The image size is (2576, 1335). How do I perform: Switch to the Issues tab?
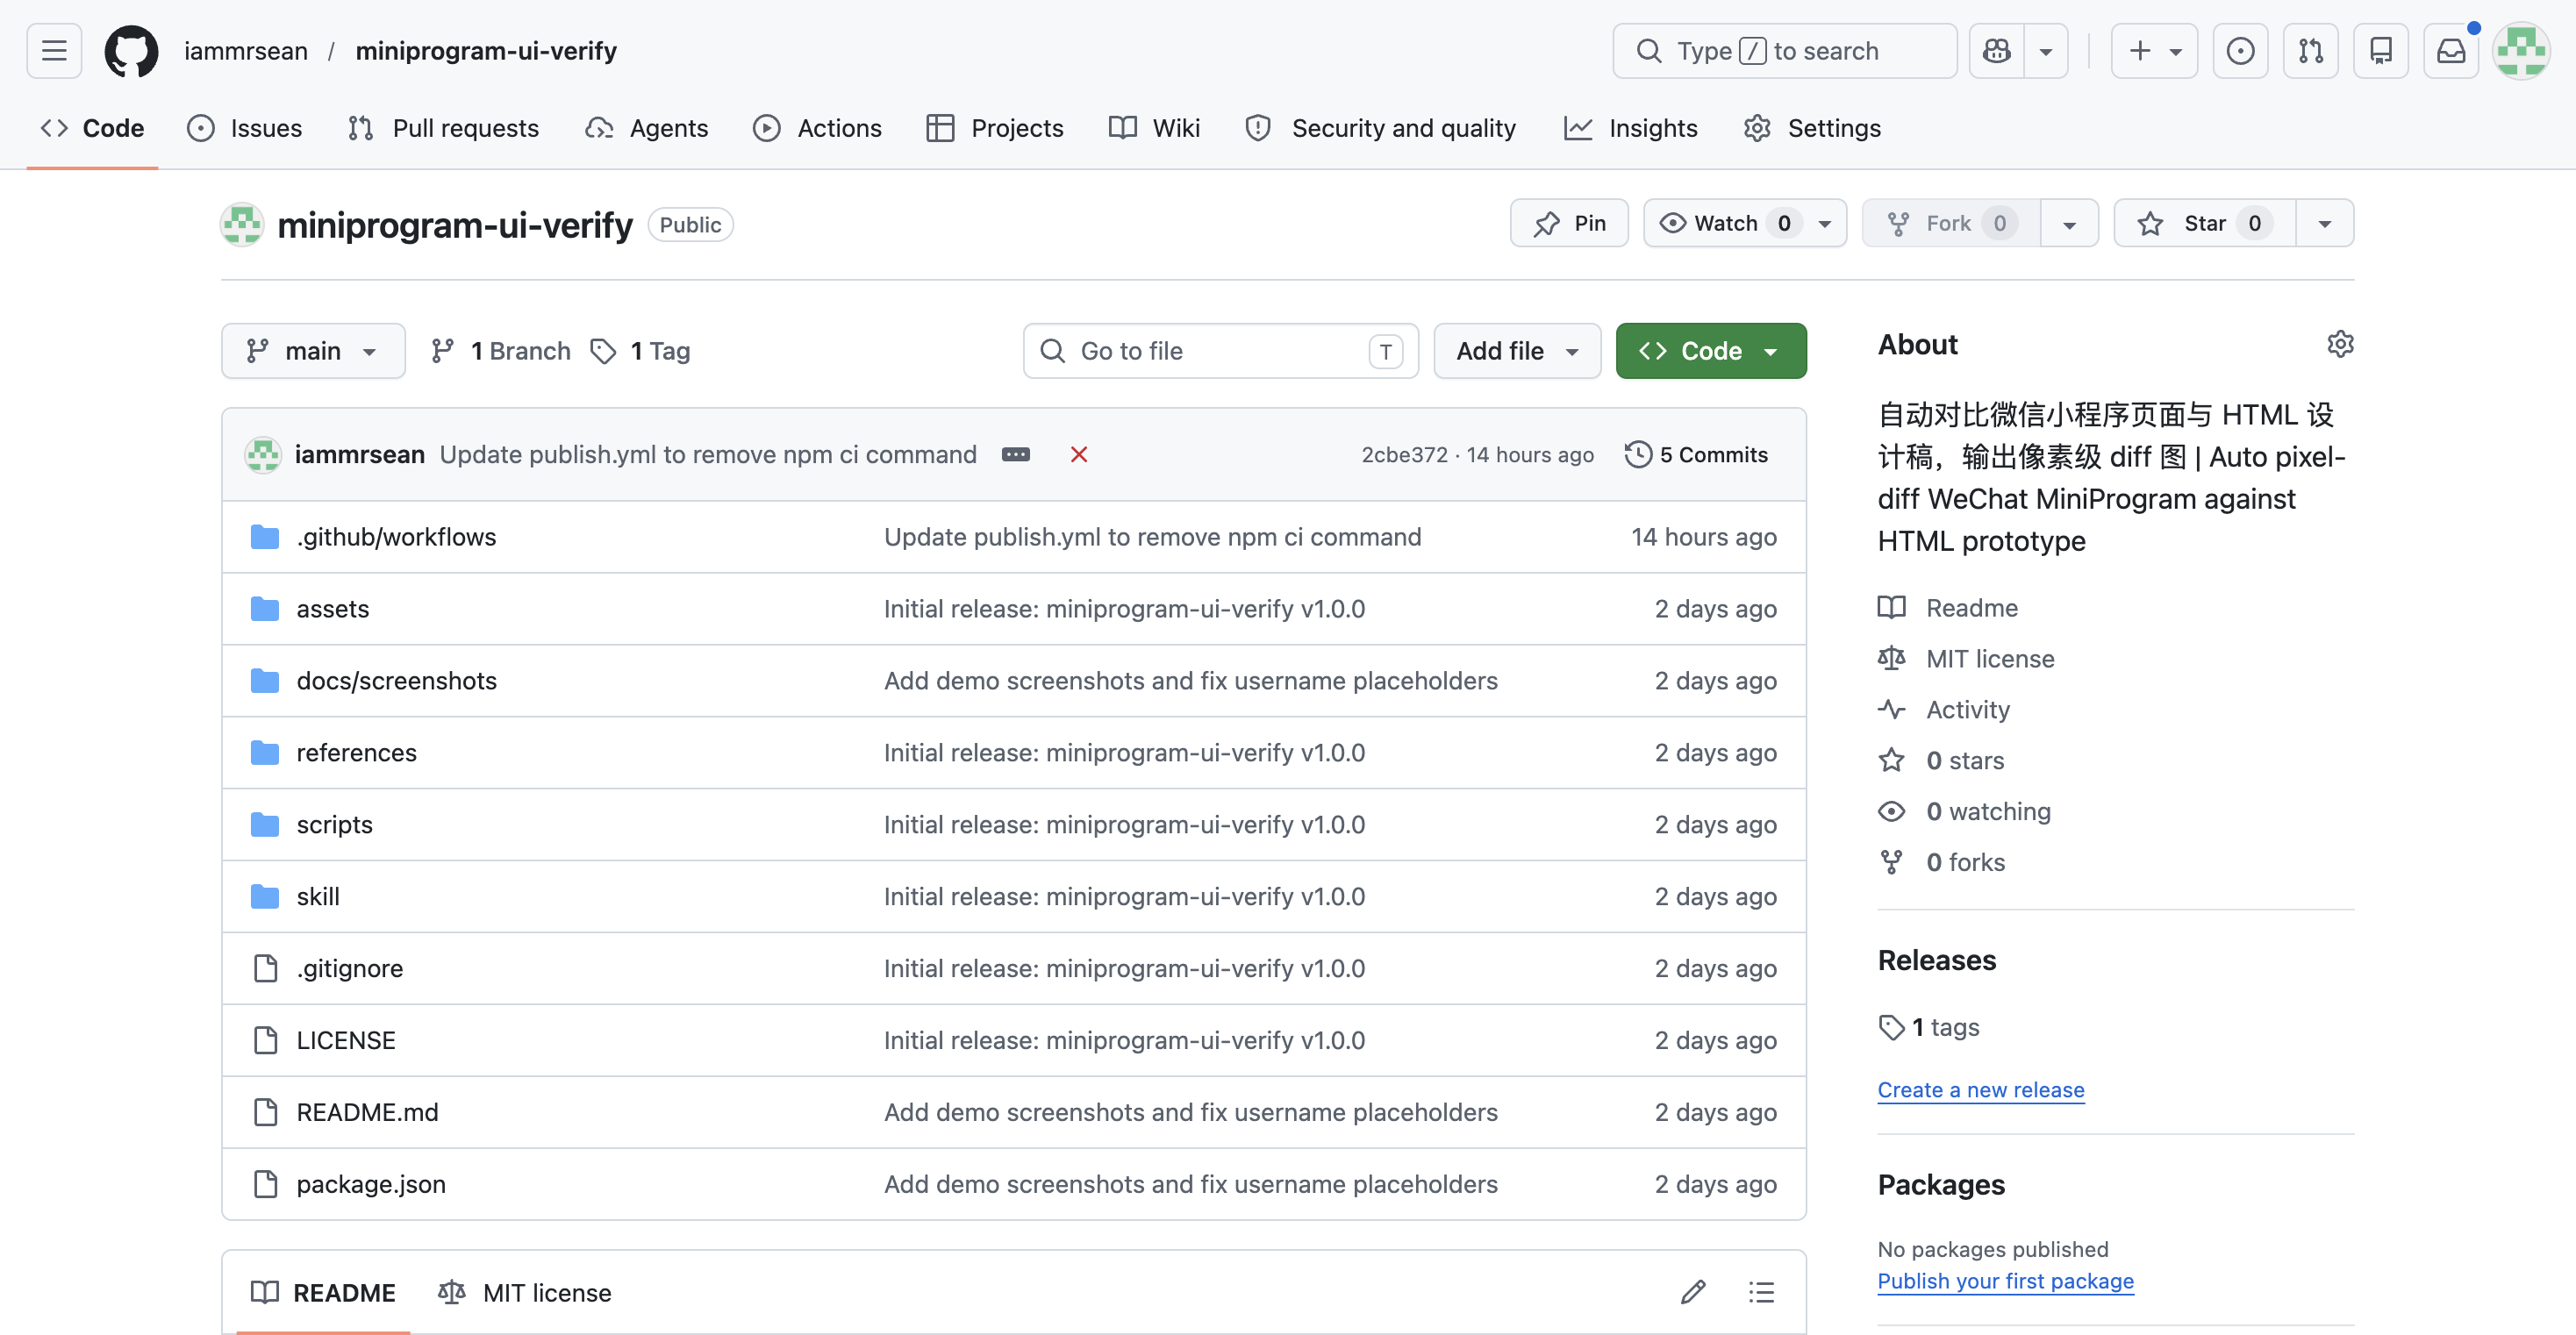(245, 128)
